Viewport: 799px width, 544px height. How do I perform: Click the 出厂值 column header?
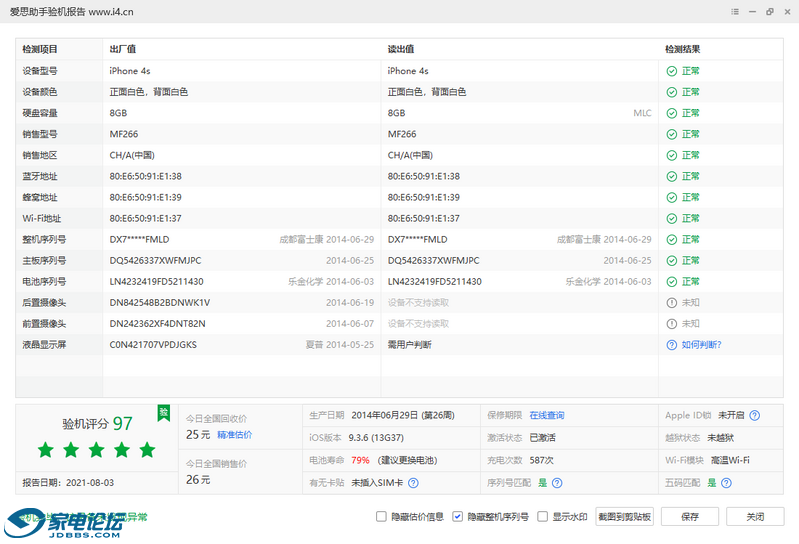point(123,49)
